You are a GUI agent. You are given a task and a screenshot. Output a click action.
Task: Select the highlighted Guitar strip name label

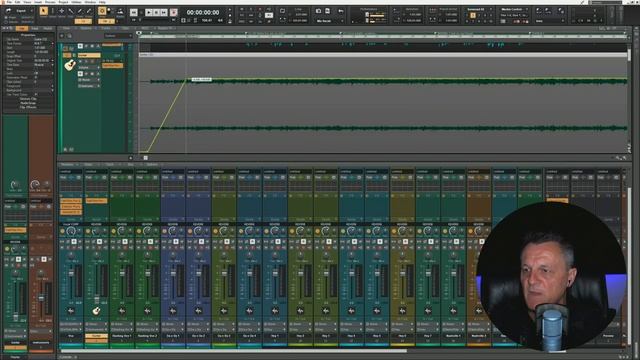click(x=96, y=336)
